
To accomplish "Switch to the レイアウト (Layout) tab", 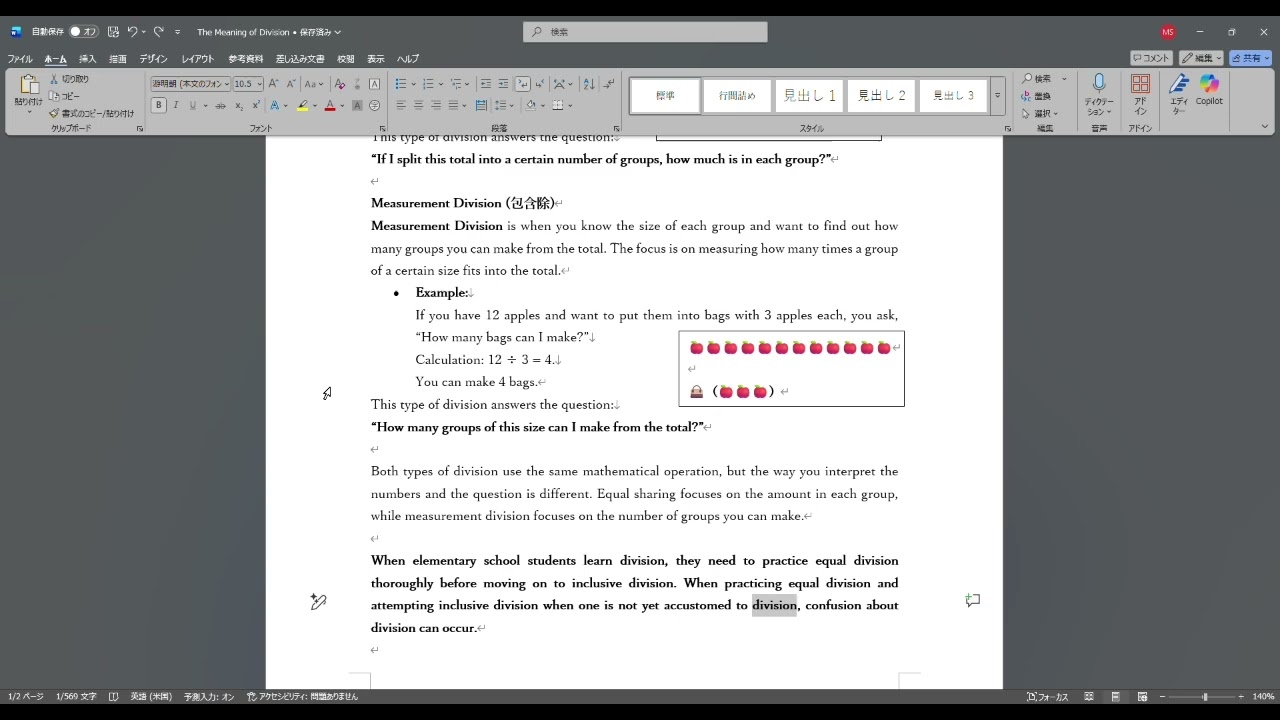I will (198, 59).
